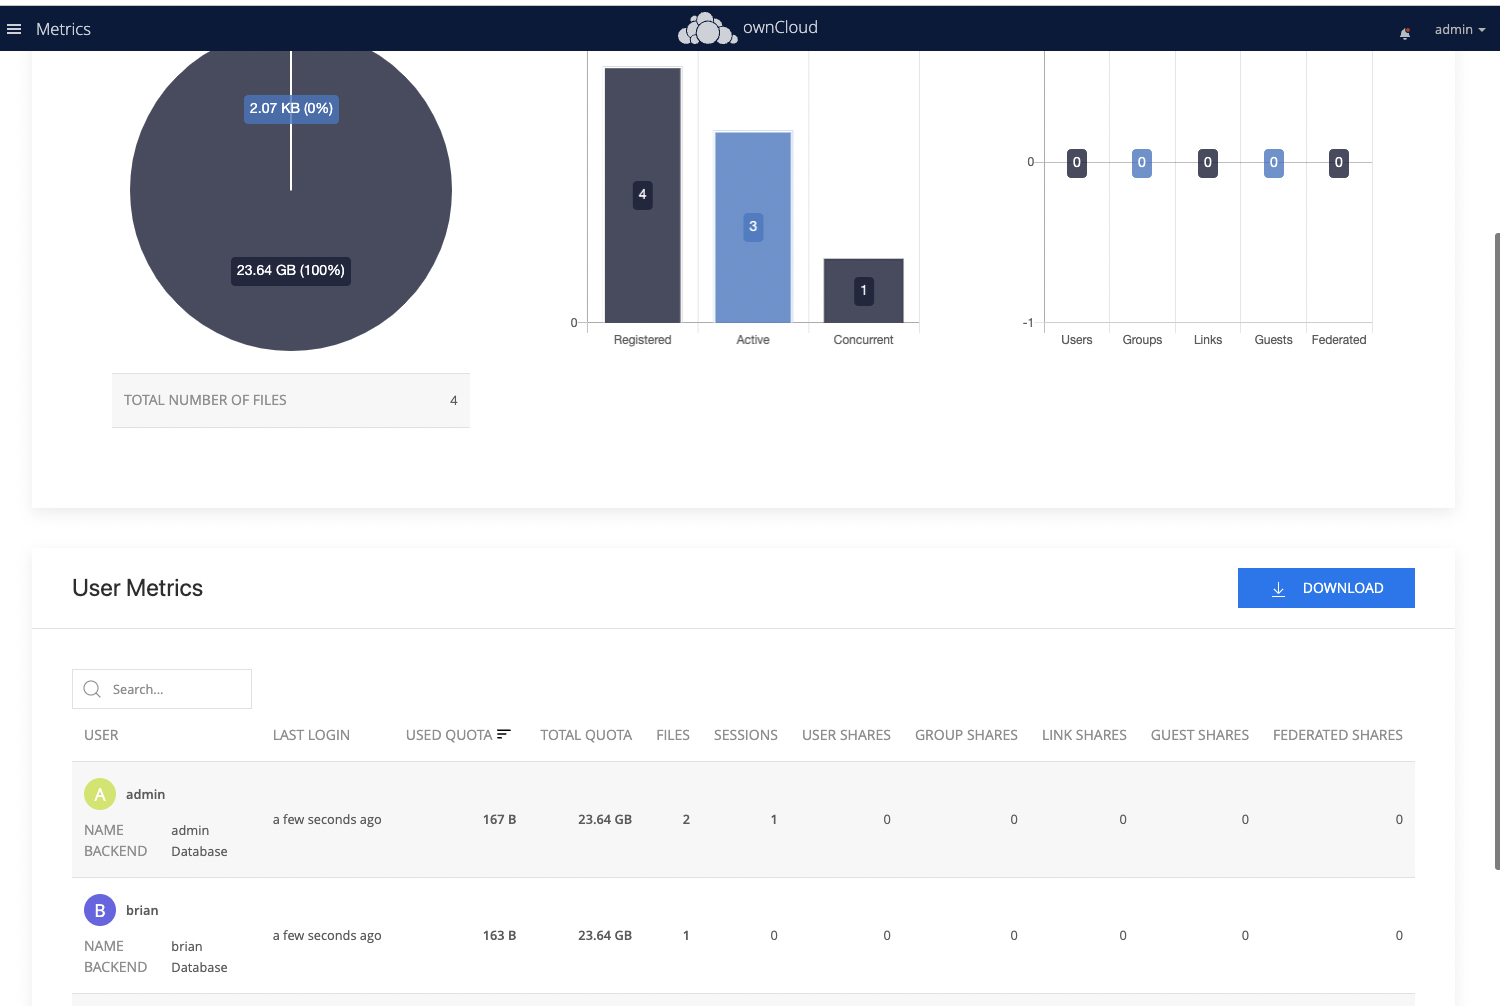Focus the Search users input field
1500x1006 pixels.
coord(162,689)
